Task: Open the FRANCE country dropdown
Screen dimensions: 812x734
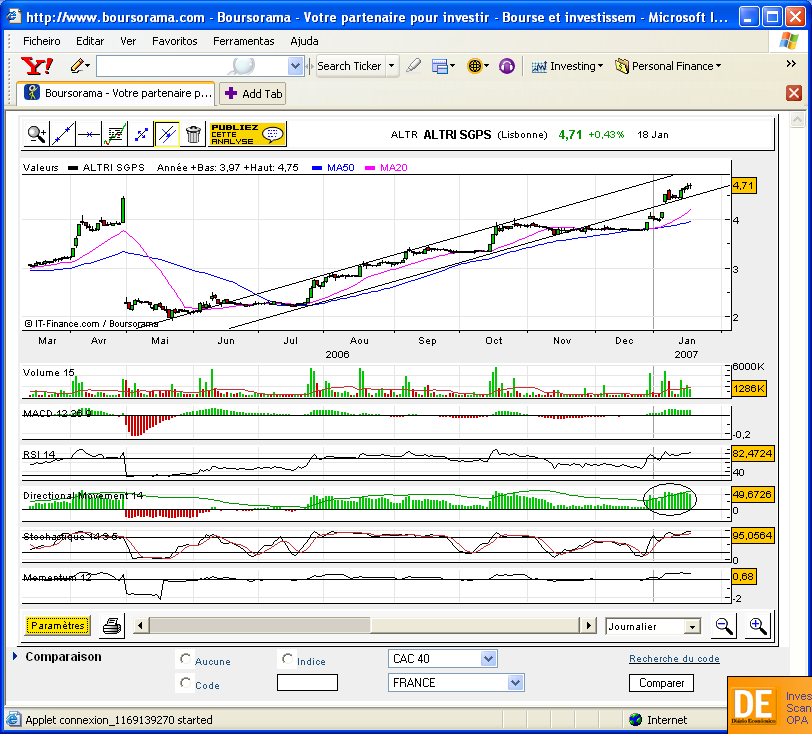Action: pos(515,683)
